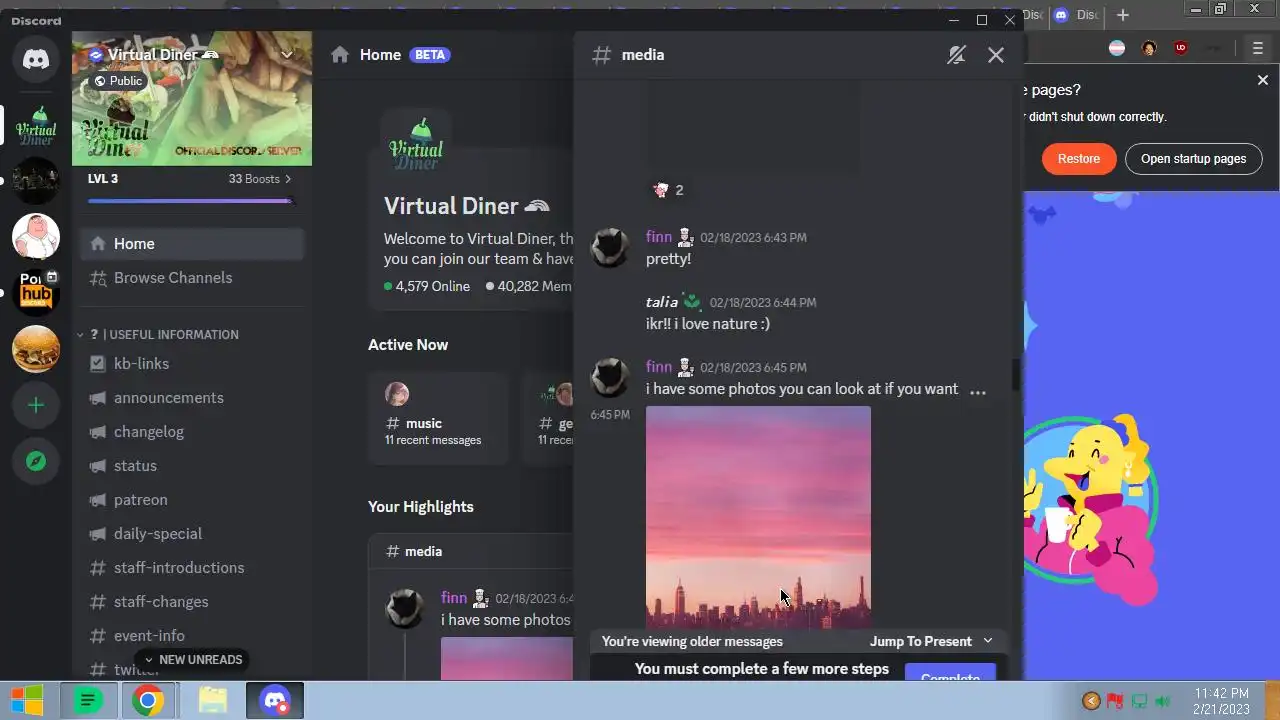The image size is (1280, 720).
Task: Open the browser profile avatar icon
Action: pos(1149,47)
